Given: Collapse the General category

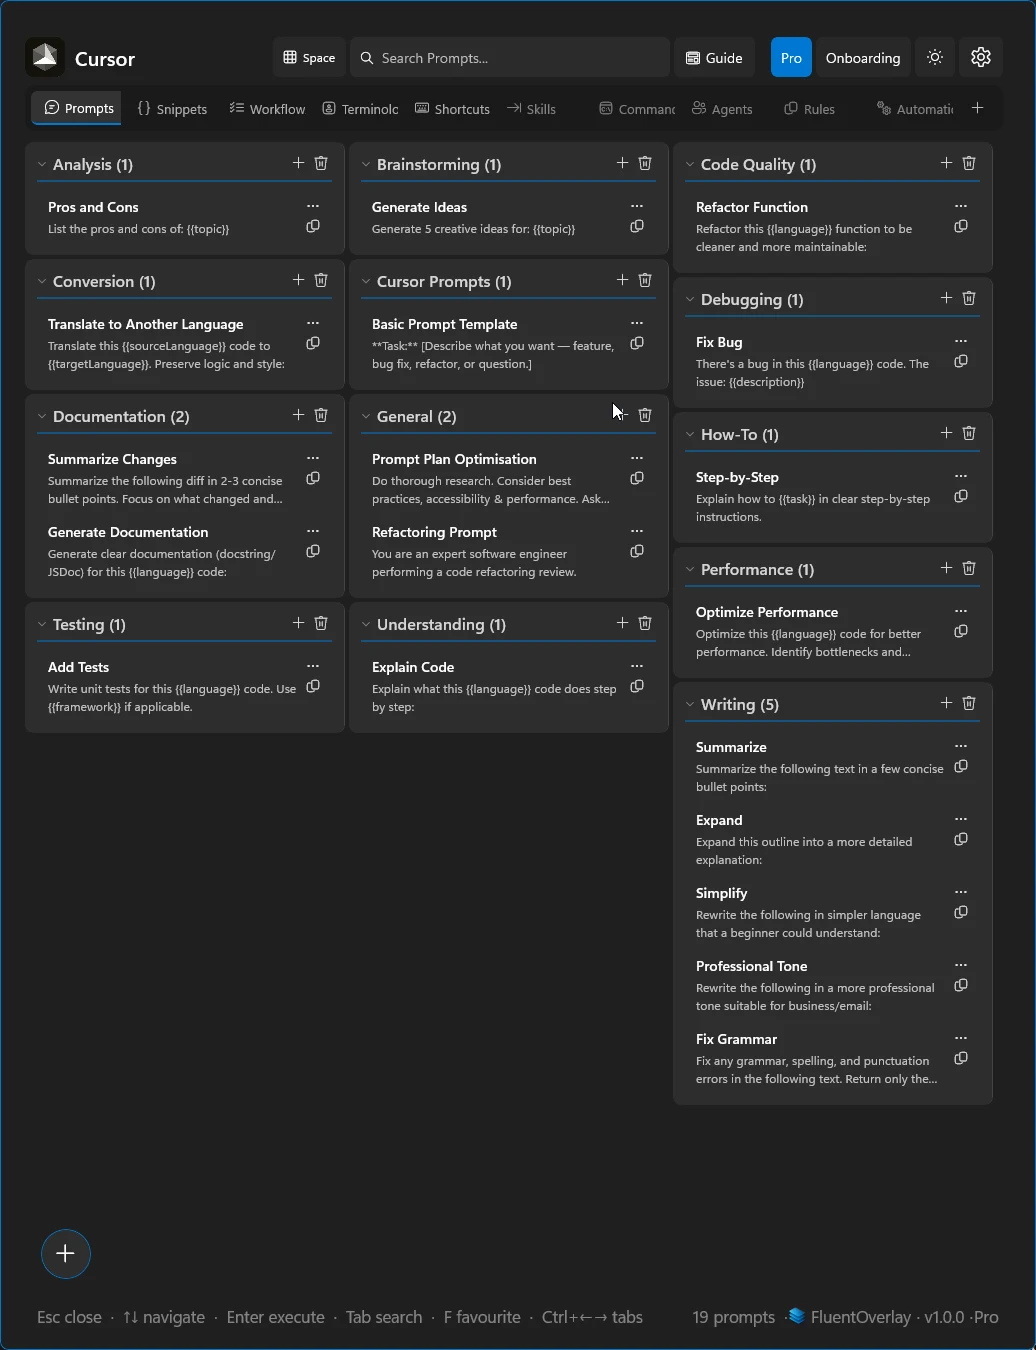Looking at the screenshot, I should coord(366,416).
